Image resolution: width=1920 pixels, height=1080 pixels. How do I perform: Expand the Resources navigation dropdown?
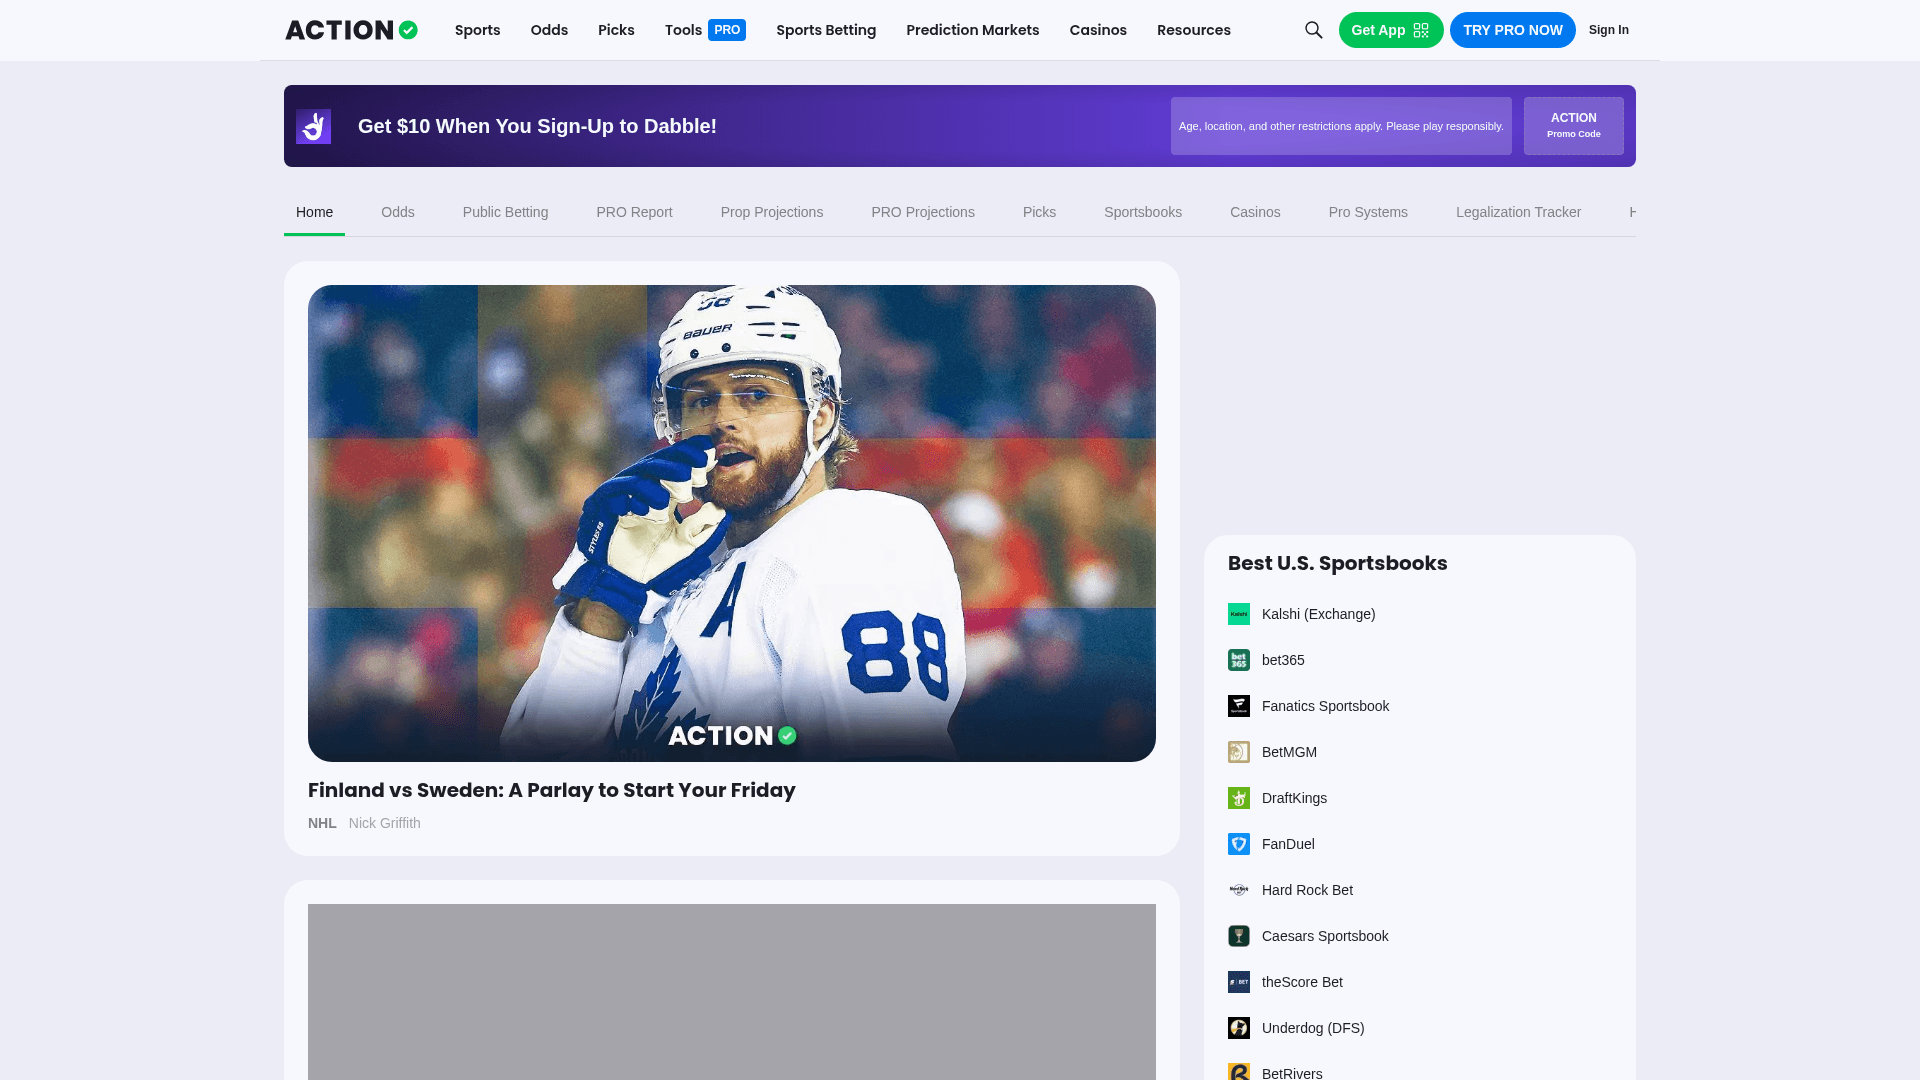pos(1193,30)
